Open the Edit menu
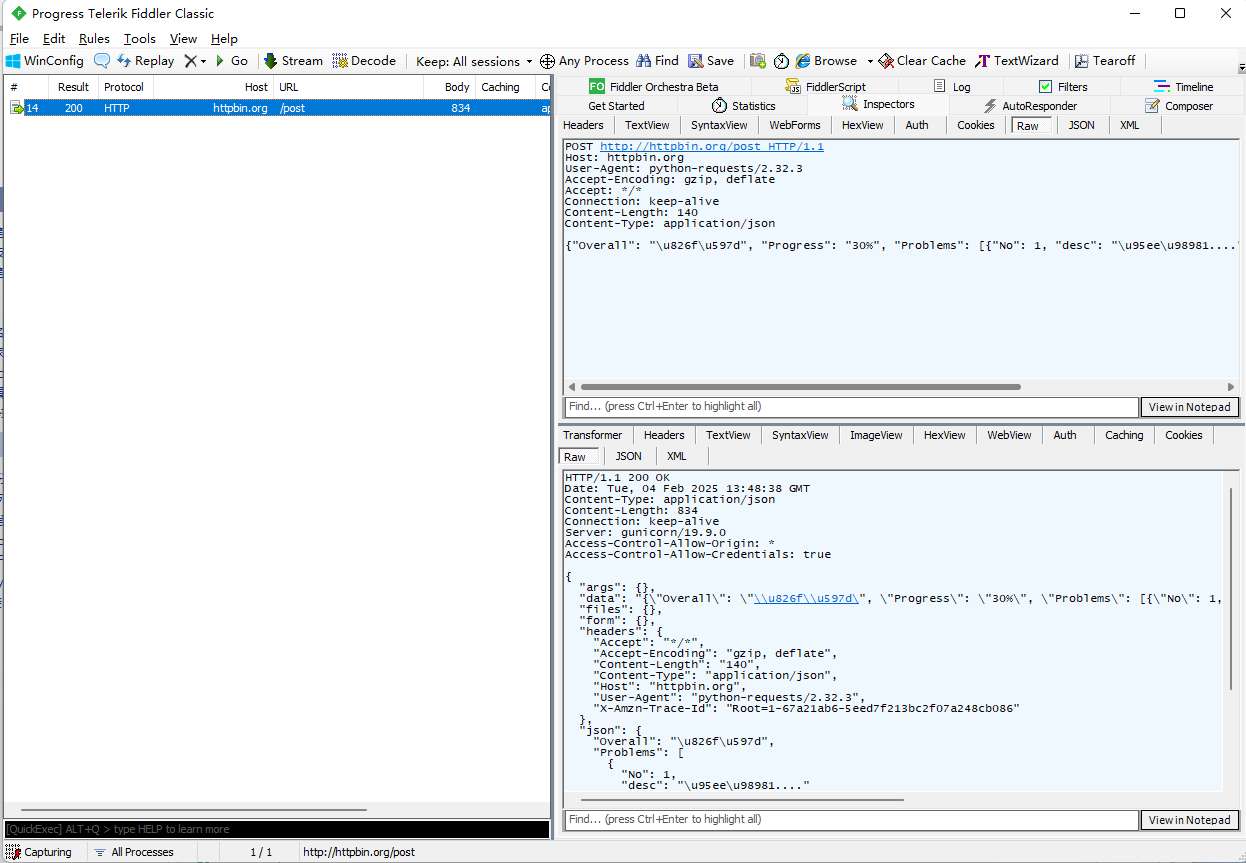1246x863 pixels. click(x=54, y=38)
